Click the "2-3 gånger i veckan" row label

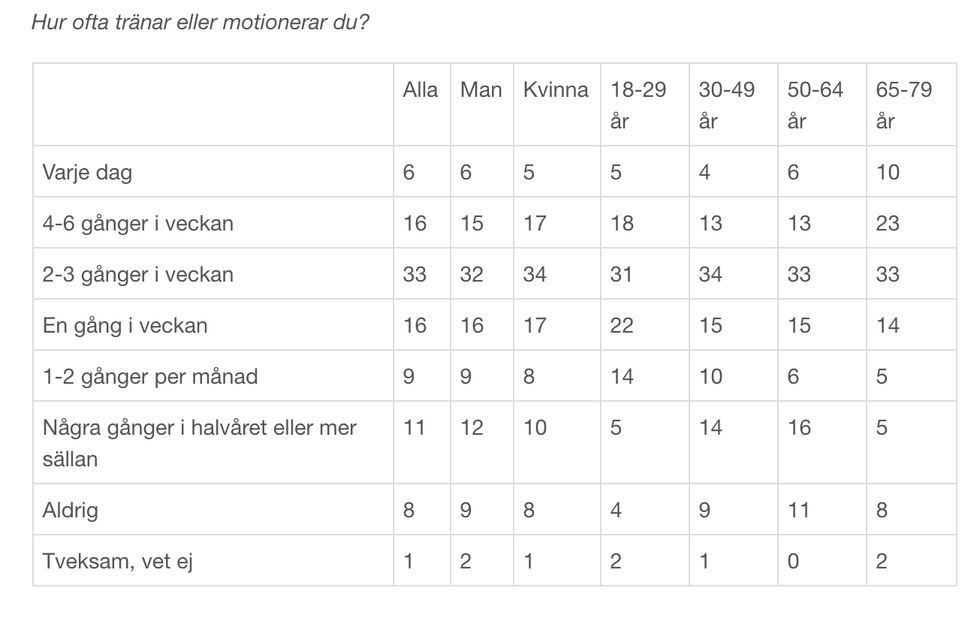click(x=138, y=274)
